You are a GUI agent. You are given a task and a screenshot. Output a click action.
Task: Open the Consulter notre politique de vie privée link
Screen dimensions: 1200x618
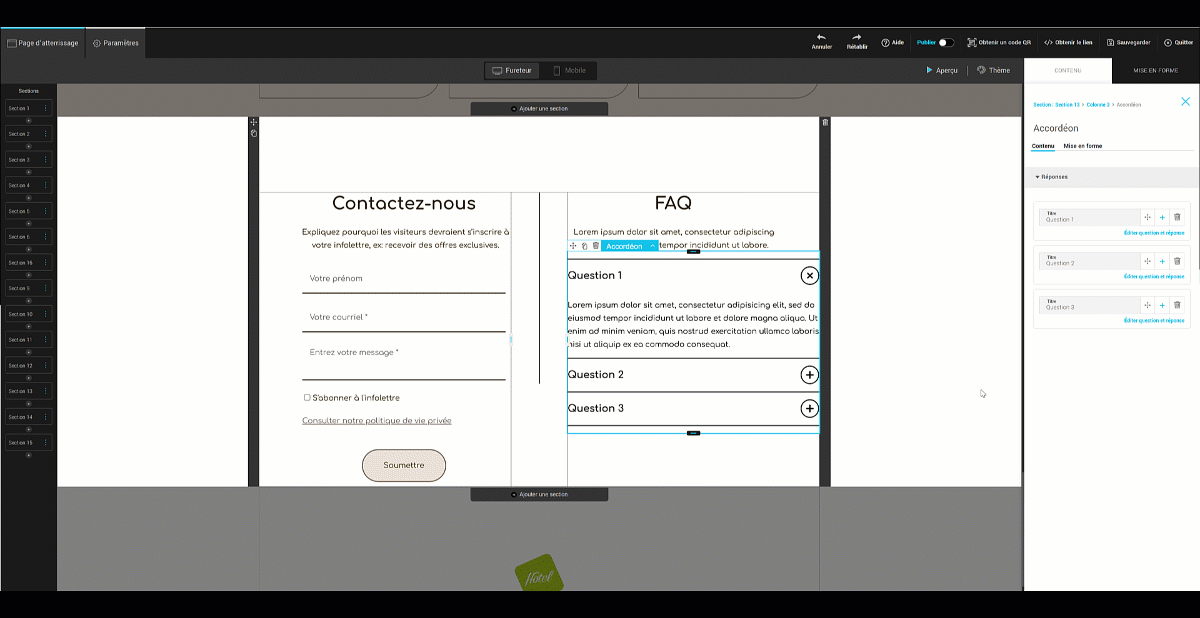tap(376, 421)
